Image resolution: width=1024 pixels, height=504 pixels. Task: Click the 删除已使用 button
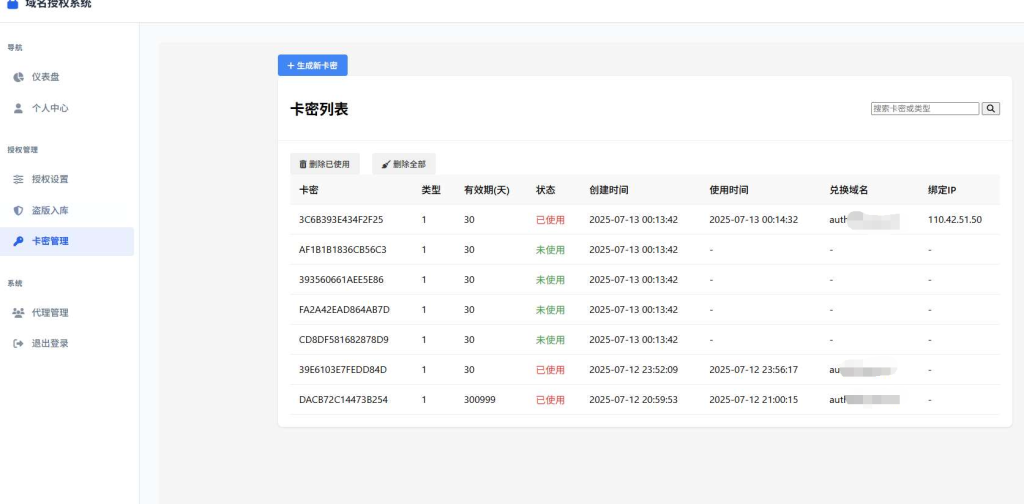tap(325, 164)
